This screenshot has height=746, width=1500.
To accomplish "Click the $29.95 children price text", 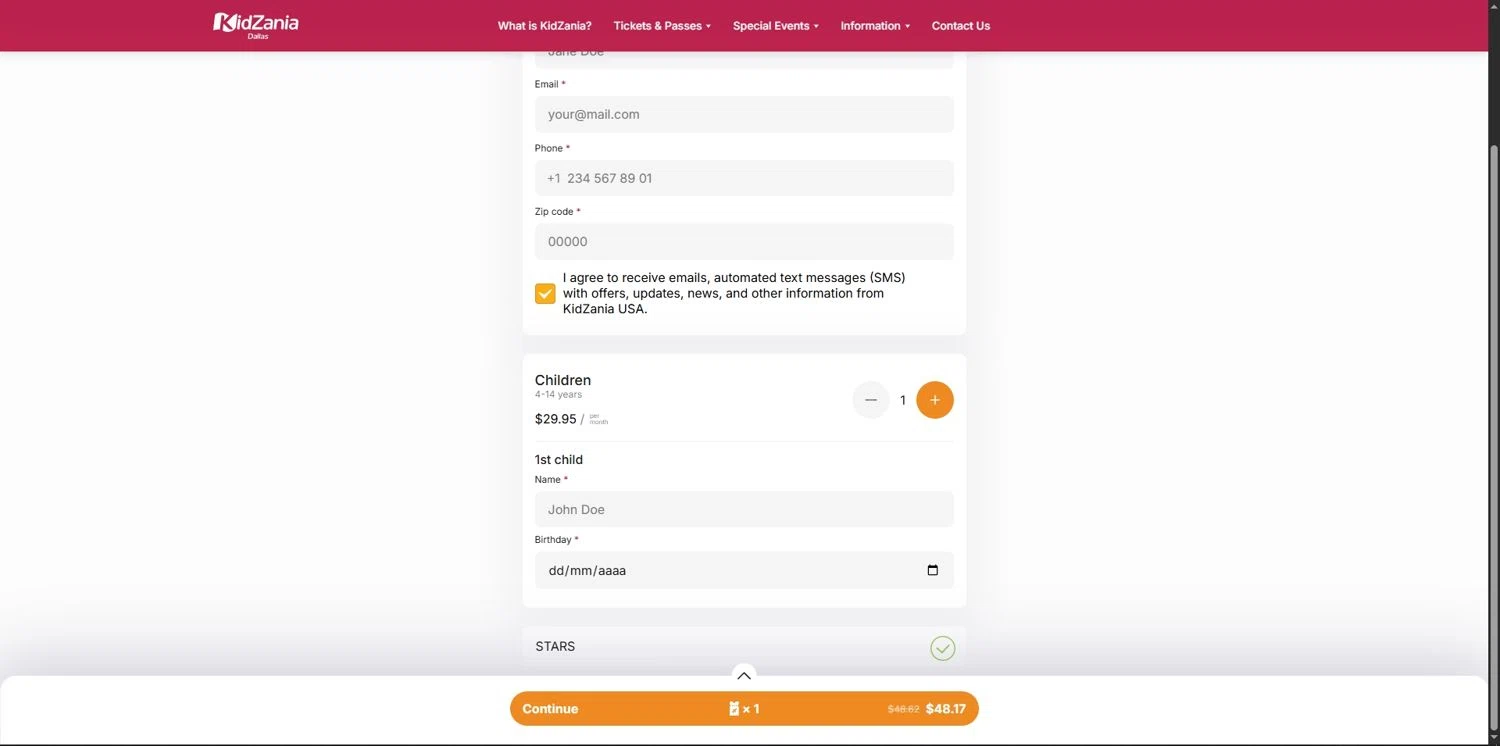I will click(555, 419).
